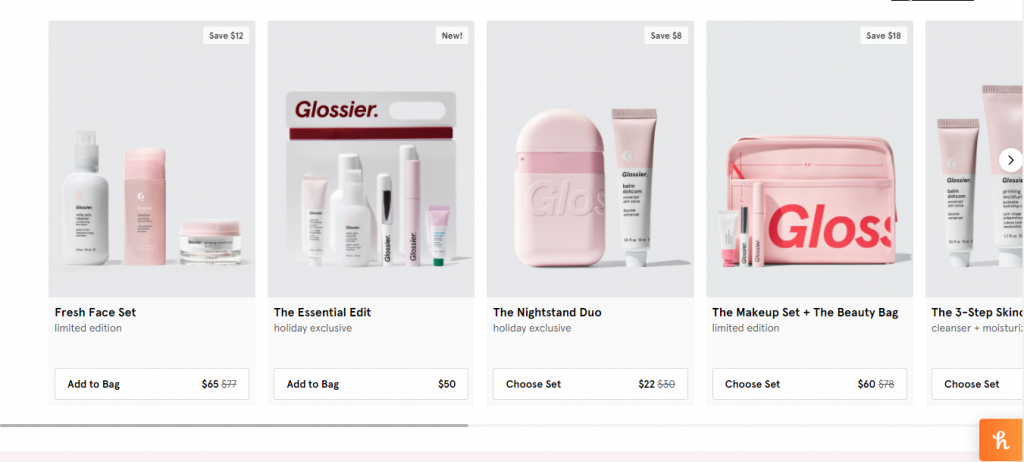Choose set for The Makeup Set
Image resolution: width=1024 pixels, height=462 pixels.
(x=809, y=384)
